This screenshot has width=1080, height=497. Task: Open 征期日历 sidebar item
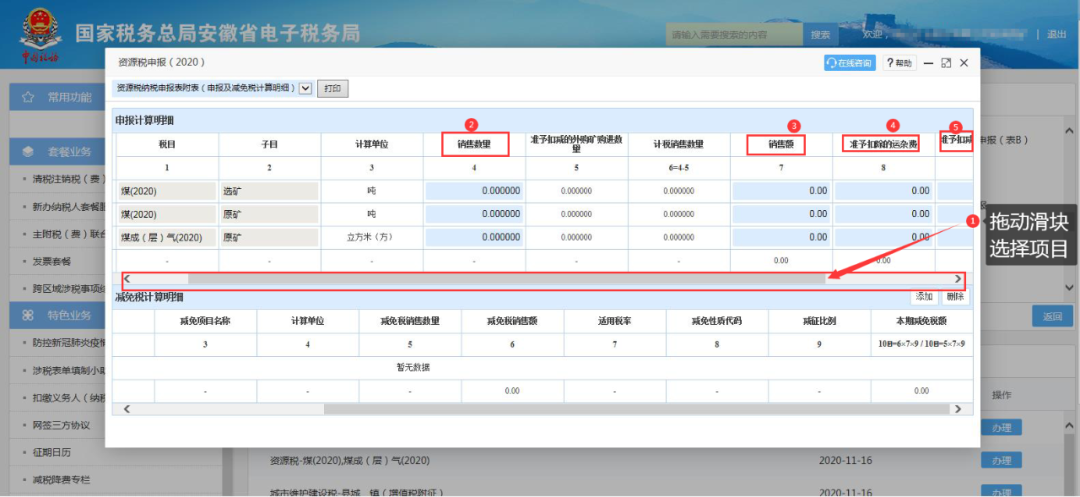[x=51, y=452]
